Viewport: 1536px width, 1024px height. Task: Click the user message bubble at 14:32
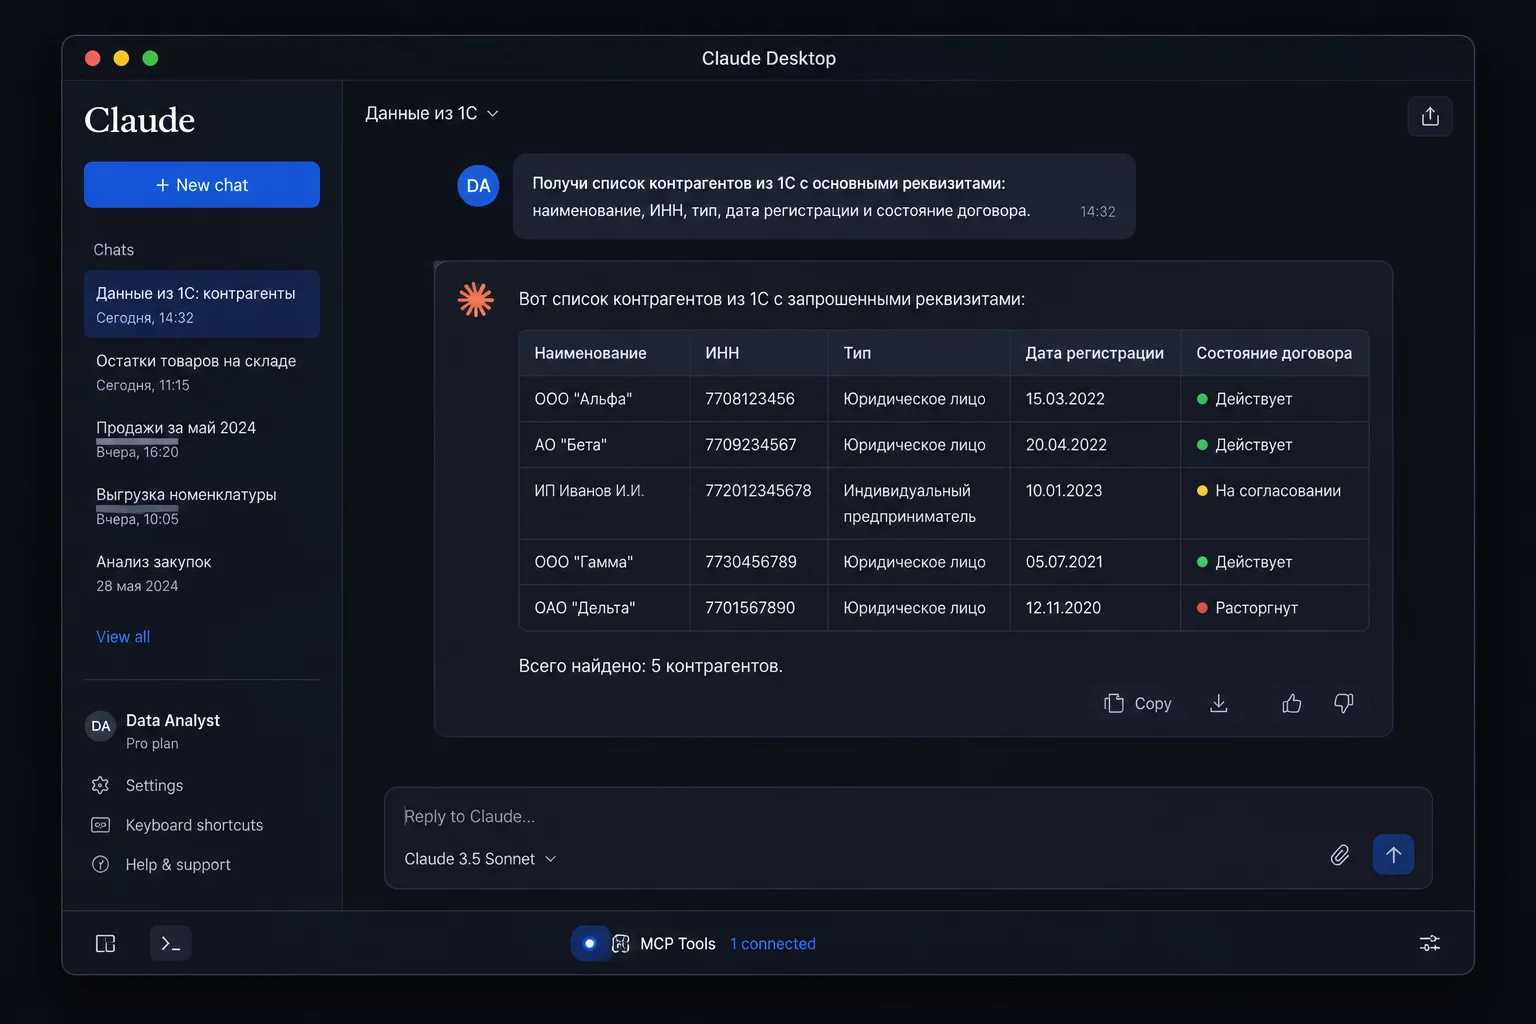[x=824, y=196]
